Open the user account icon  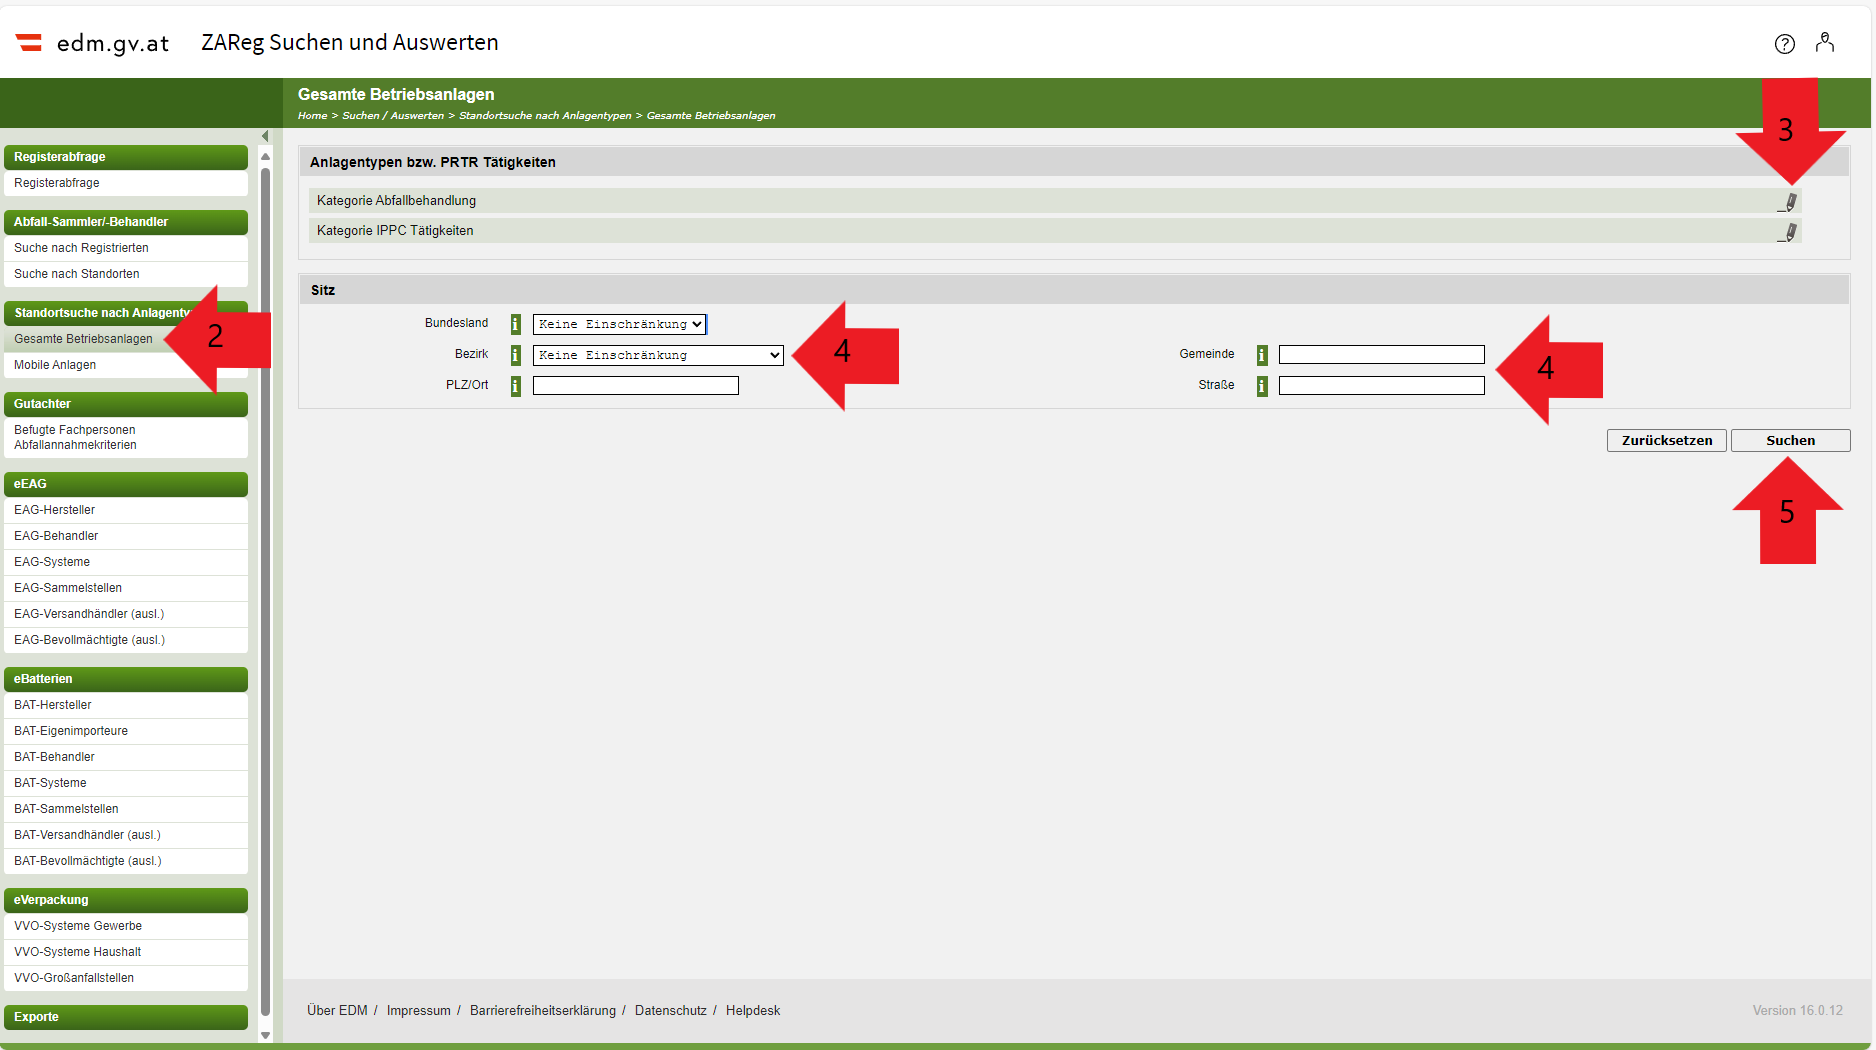tap(1825, 42)
